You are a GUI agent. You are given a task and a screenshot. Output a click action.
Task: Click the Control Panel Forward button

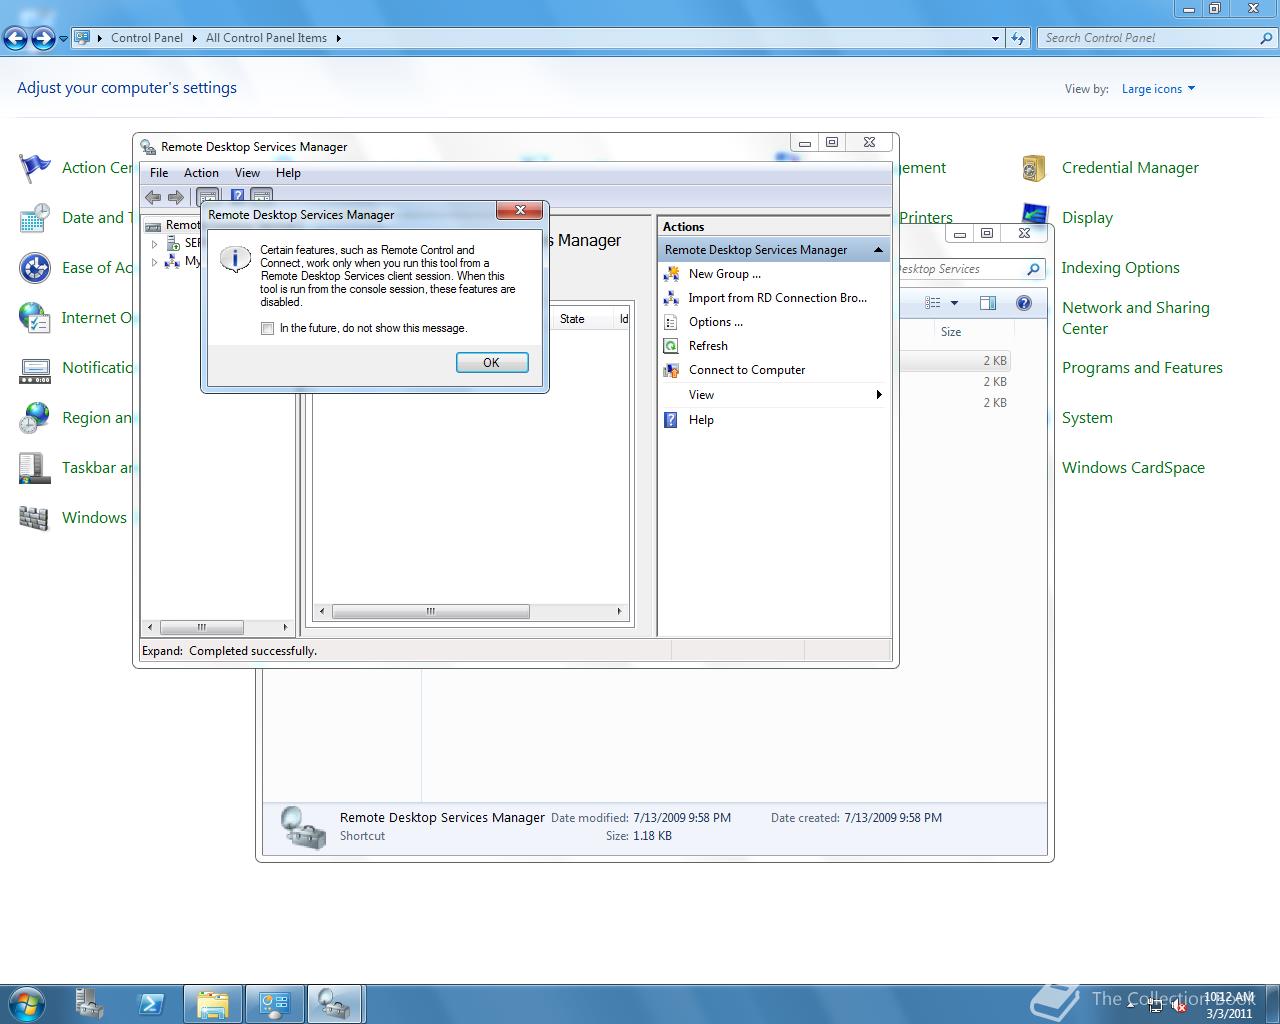[x=43, y=38]
